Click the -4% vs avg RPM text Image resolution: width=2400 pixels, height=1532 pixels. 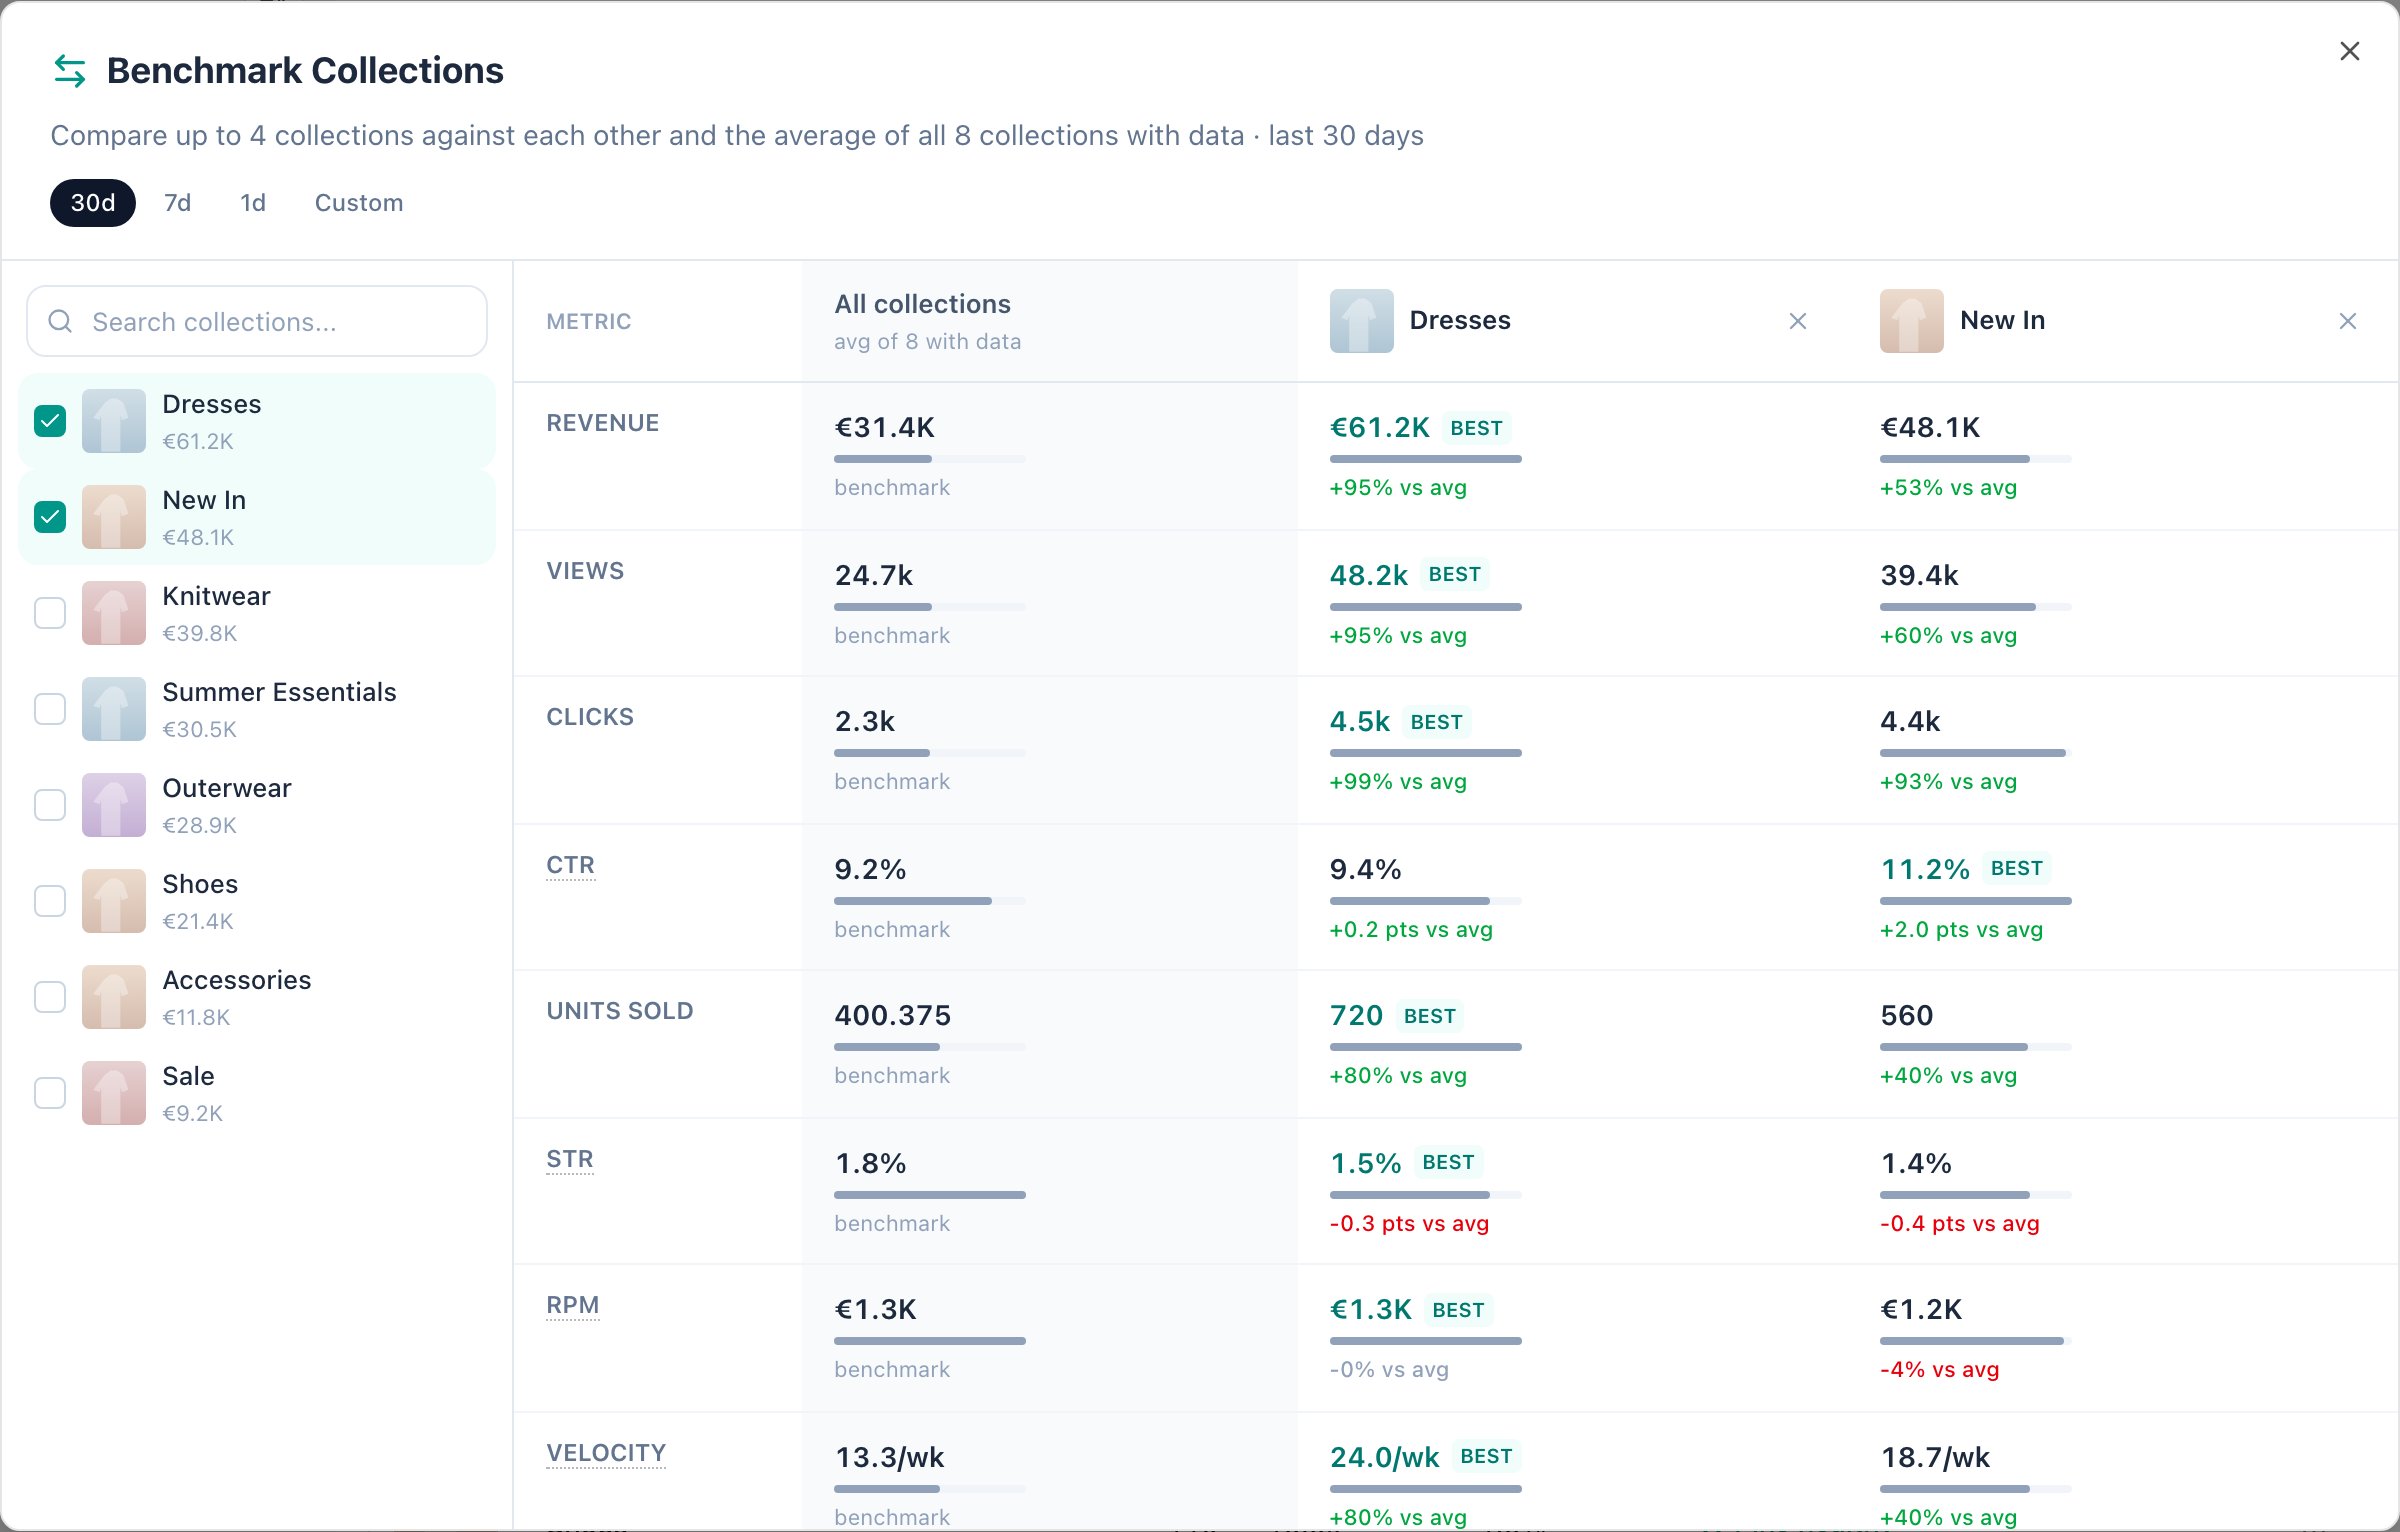1939,1370
